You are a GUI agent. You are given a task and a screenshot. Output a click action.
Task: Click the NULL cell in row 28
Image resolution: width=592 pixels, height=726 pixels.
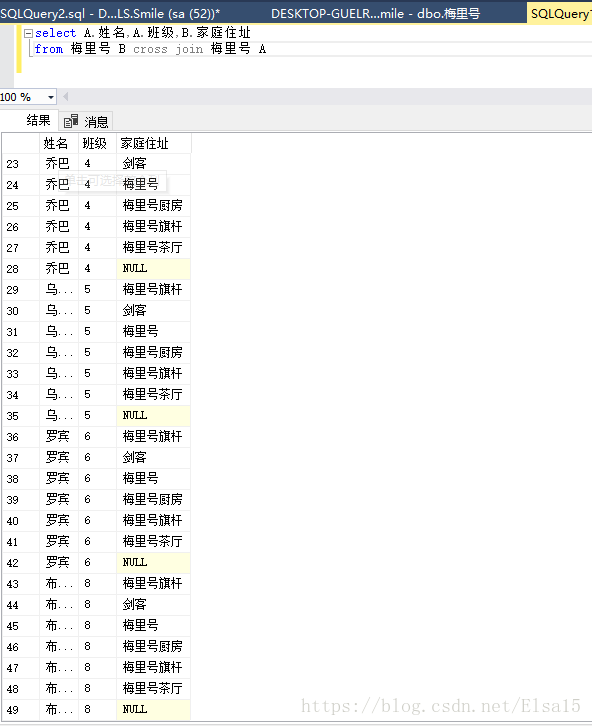coord(154,269)
